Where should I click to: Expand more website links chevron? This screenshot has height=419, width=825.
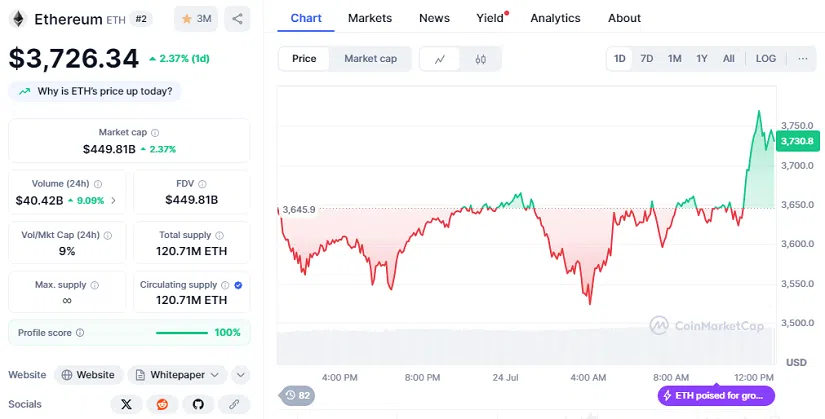coord(241,375)
